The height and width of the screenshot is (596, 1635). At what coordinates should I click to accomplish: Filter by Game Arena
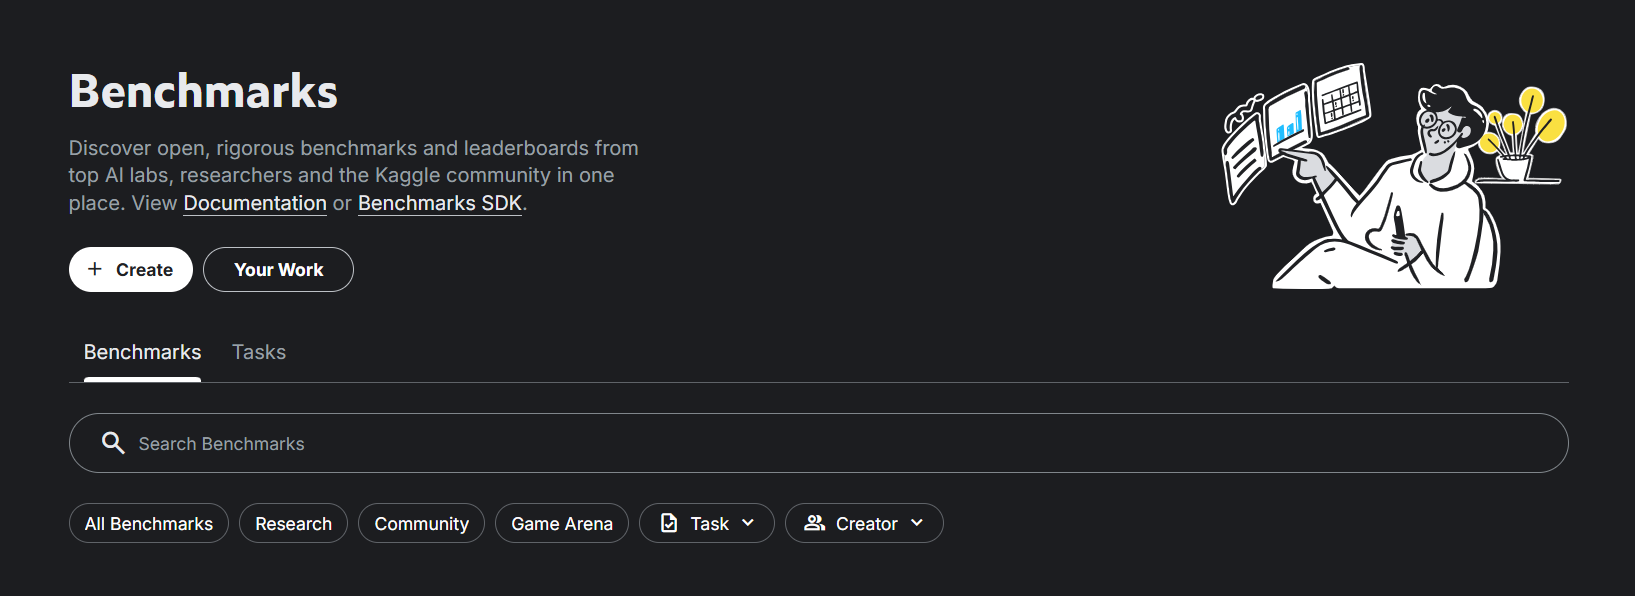[x=562, y=523]
